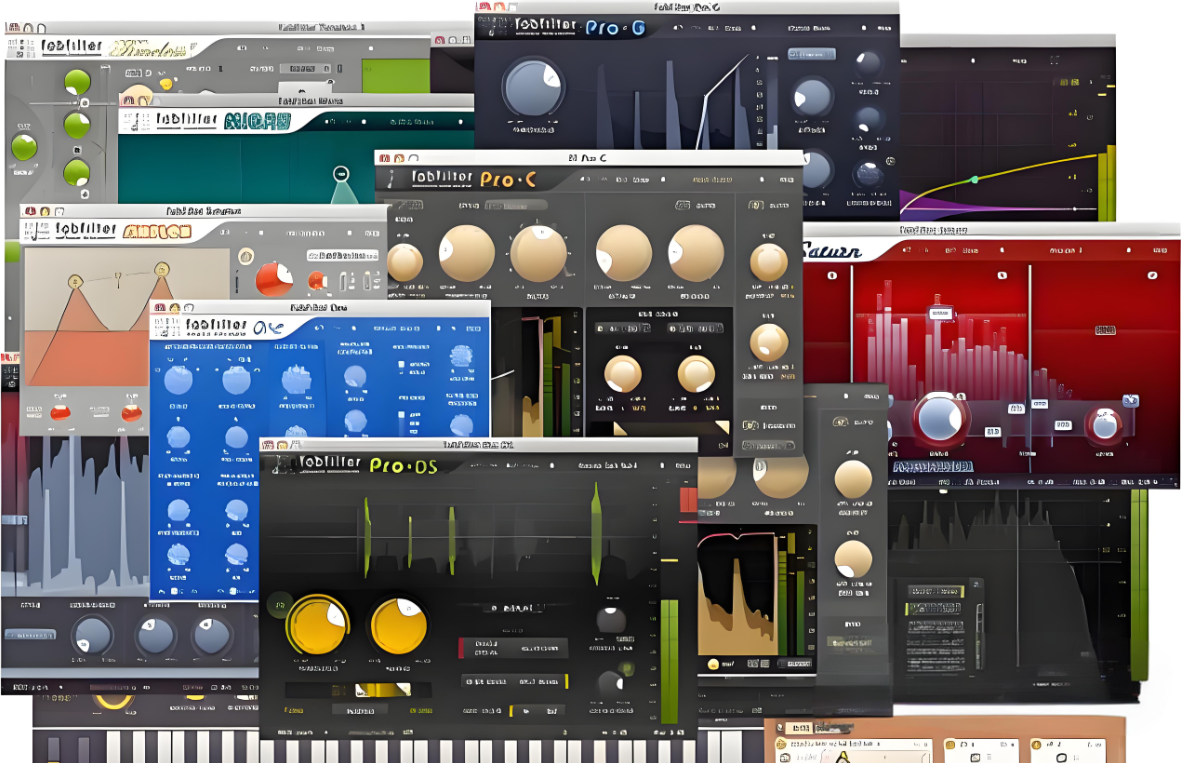The image size is (1181, 763).
Task: Click the small red knob beside the large red knob
Action: click(317, 281)
